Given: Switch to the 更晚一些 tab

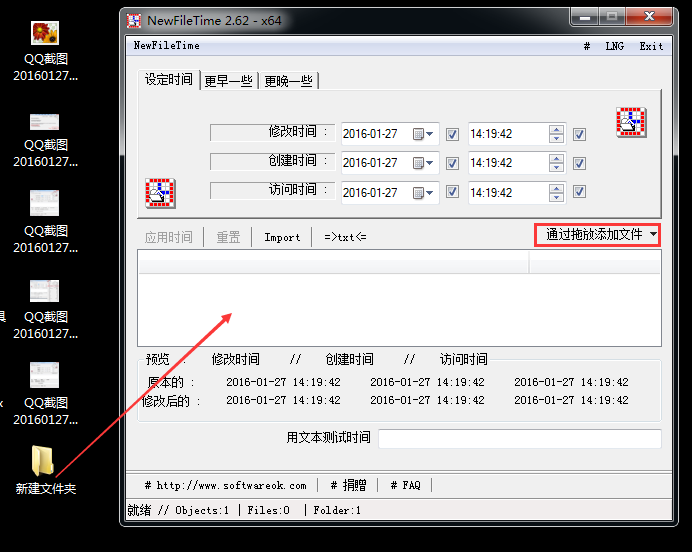Looking at the screenshot, I should pyautogui.click(x=288, y=81).
